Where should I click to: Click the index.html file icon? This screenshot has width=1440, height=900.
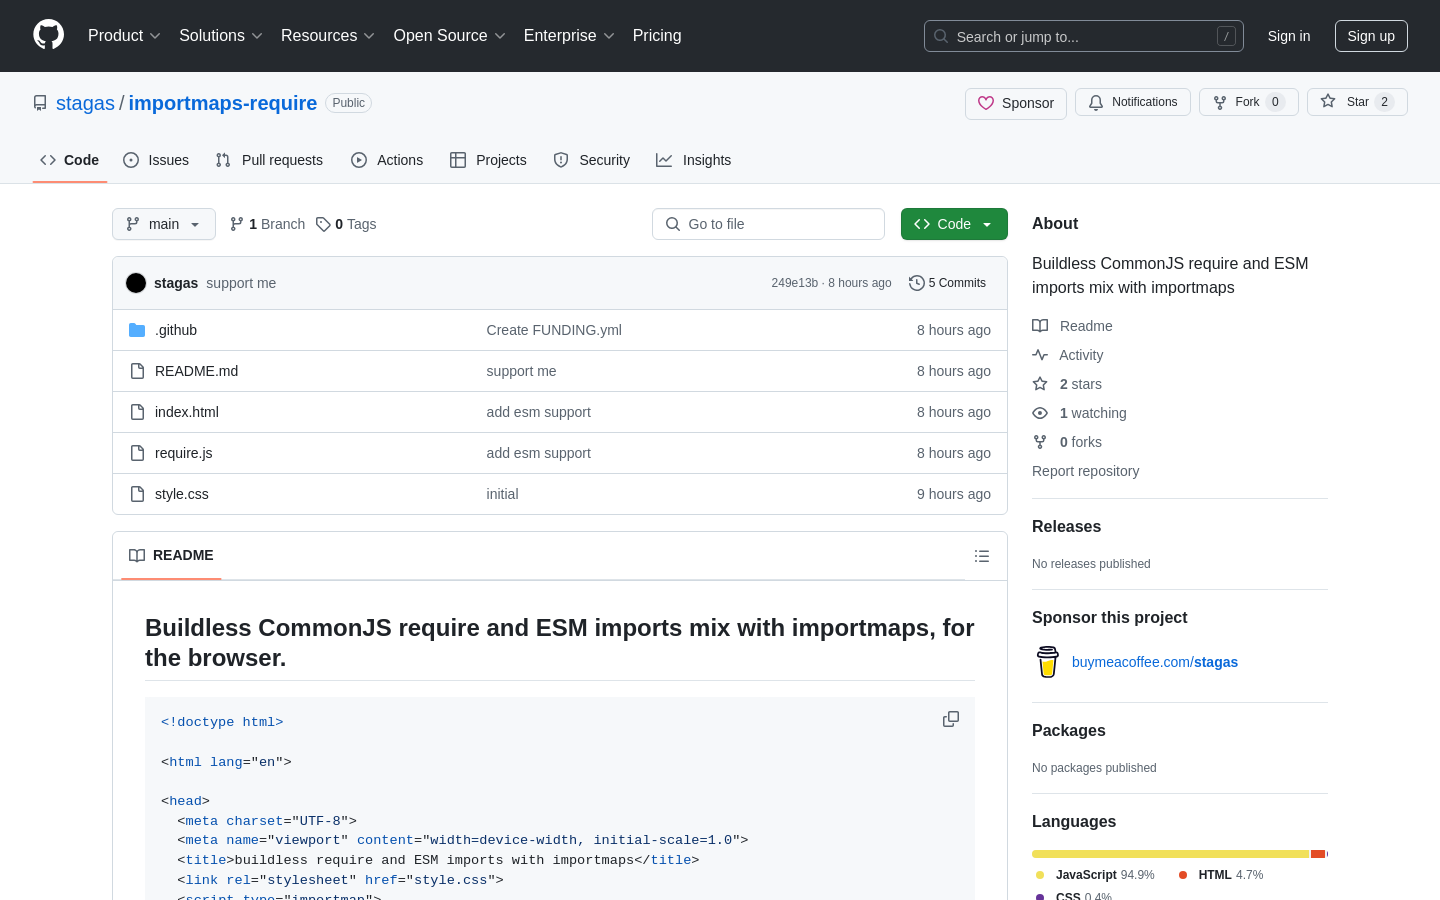point(137,412)
